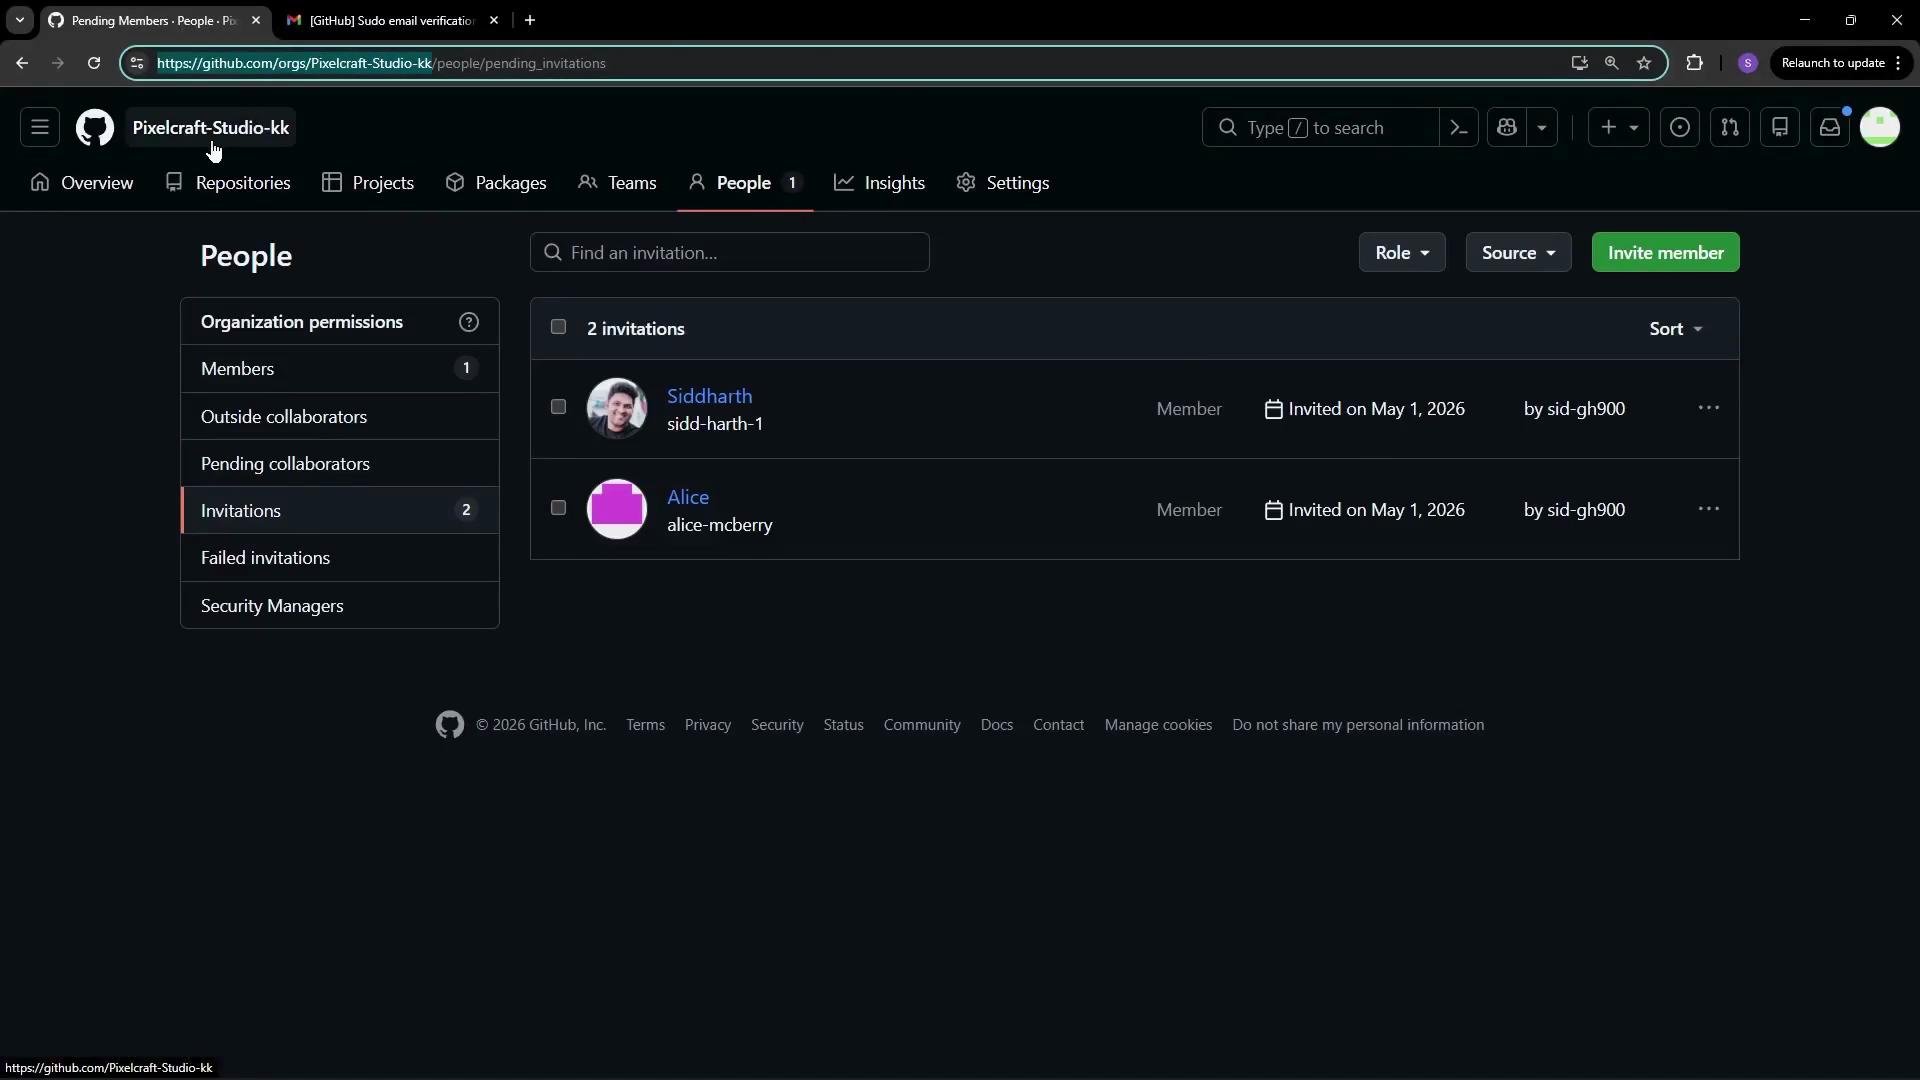Open Siddharth's profile name link
The height and width of the screenshot is (1080, 1920).
click(x=710, y=397)
